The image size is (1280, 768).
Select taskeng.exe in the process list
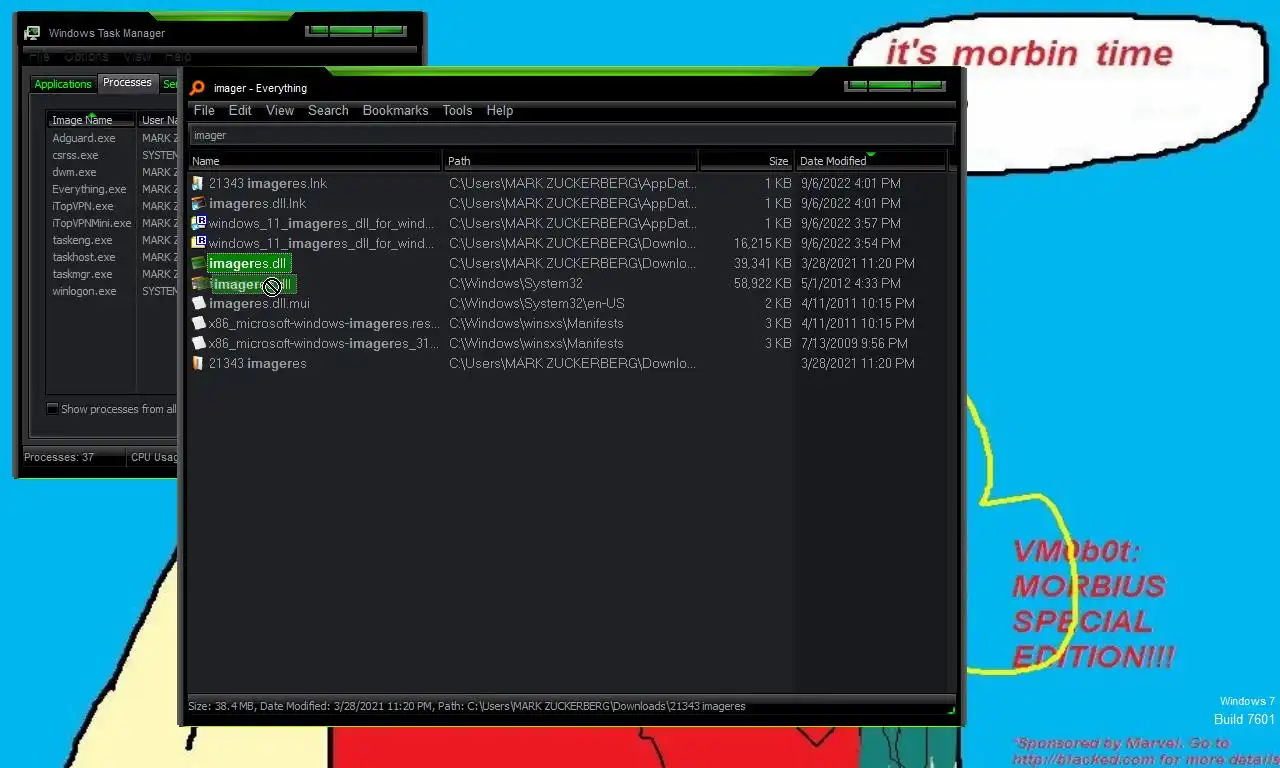pos(83,241)
